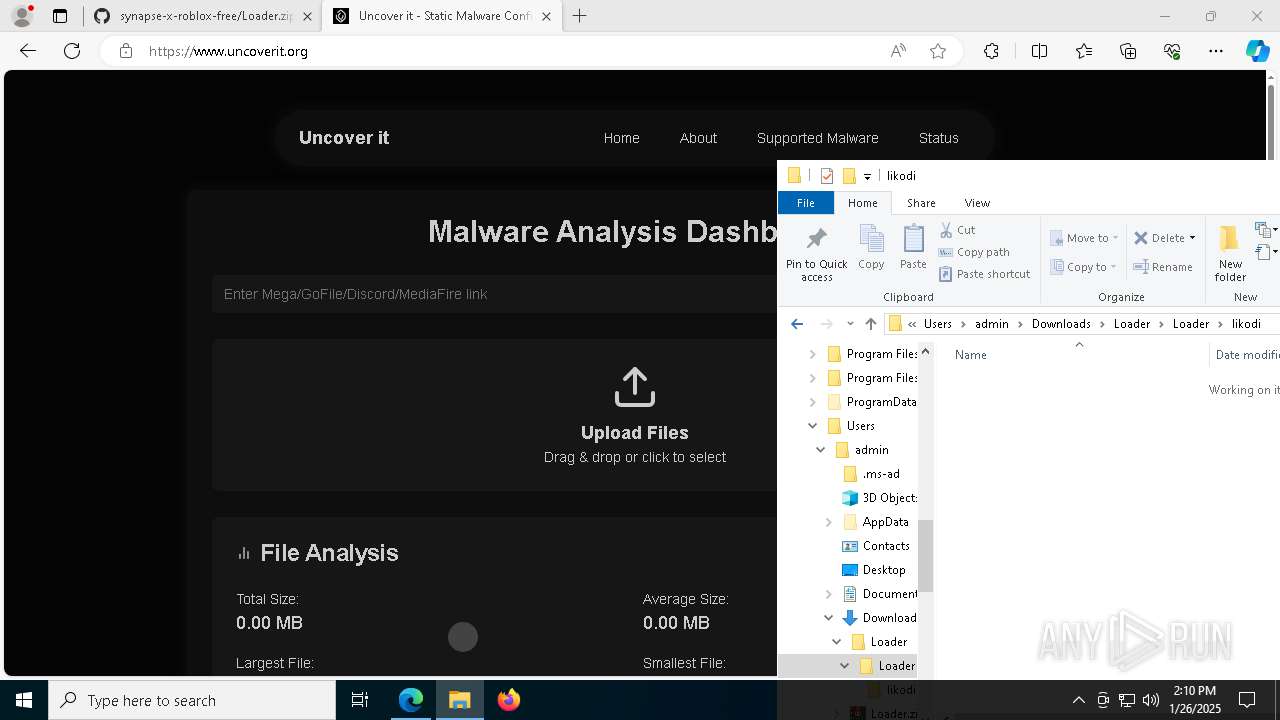Refresh the Uncover it page
Screen dimensions: 1280x720
(x=72, y=51)
